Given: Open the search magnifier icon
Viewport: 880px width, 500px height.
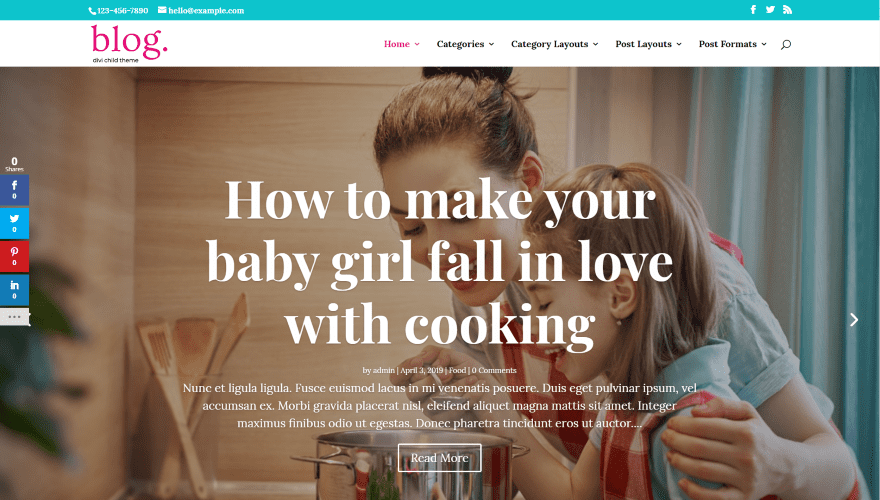Looking at the screenshot, I should (786, 44).
